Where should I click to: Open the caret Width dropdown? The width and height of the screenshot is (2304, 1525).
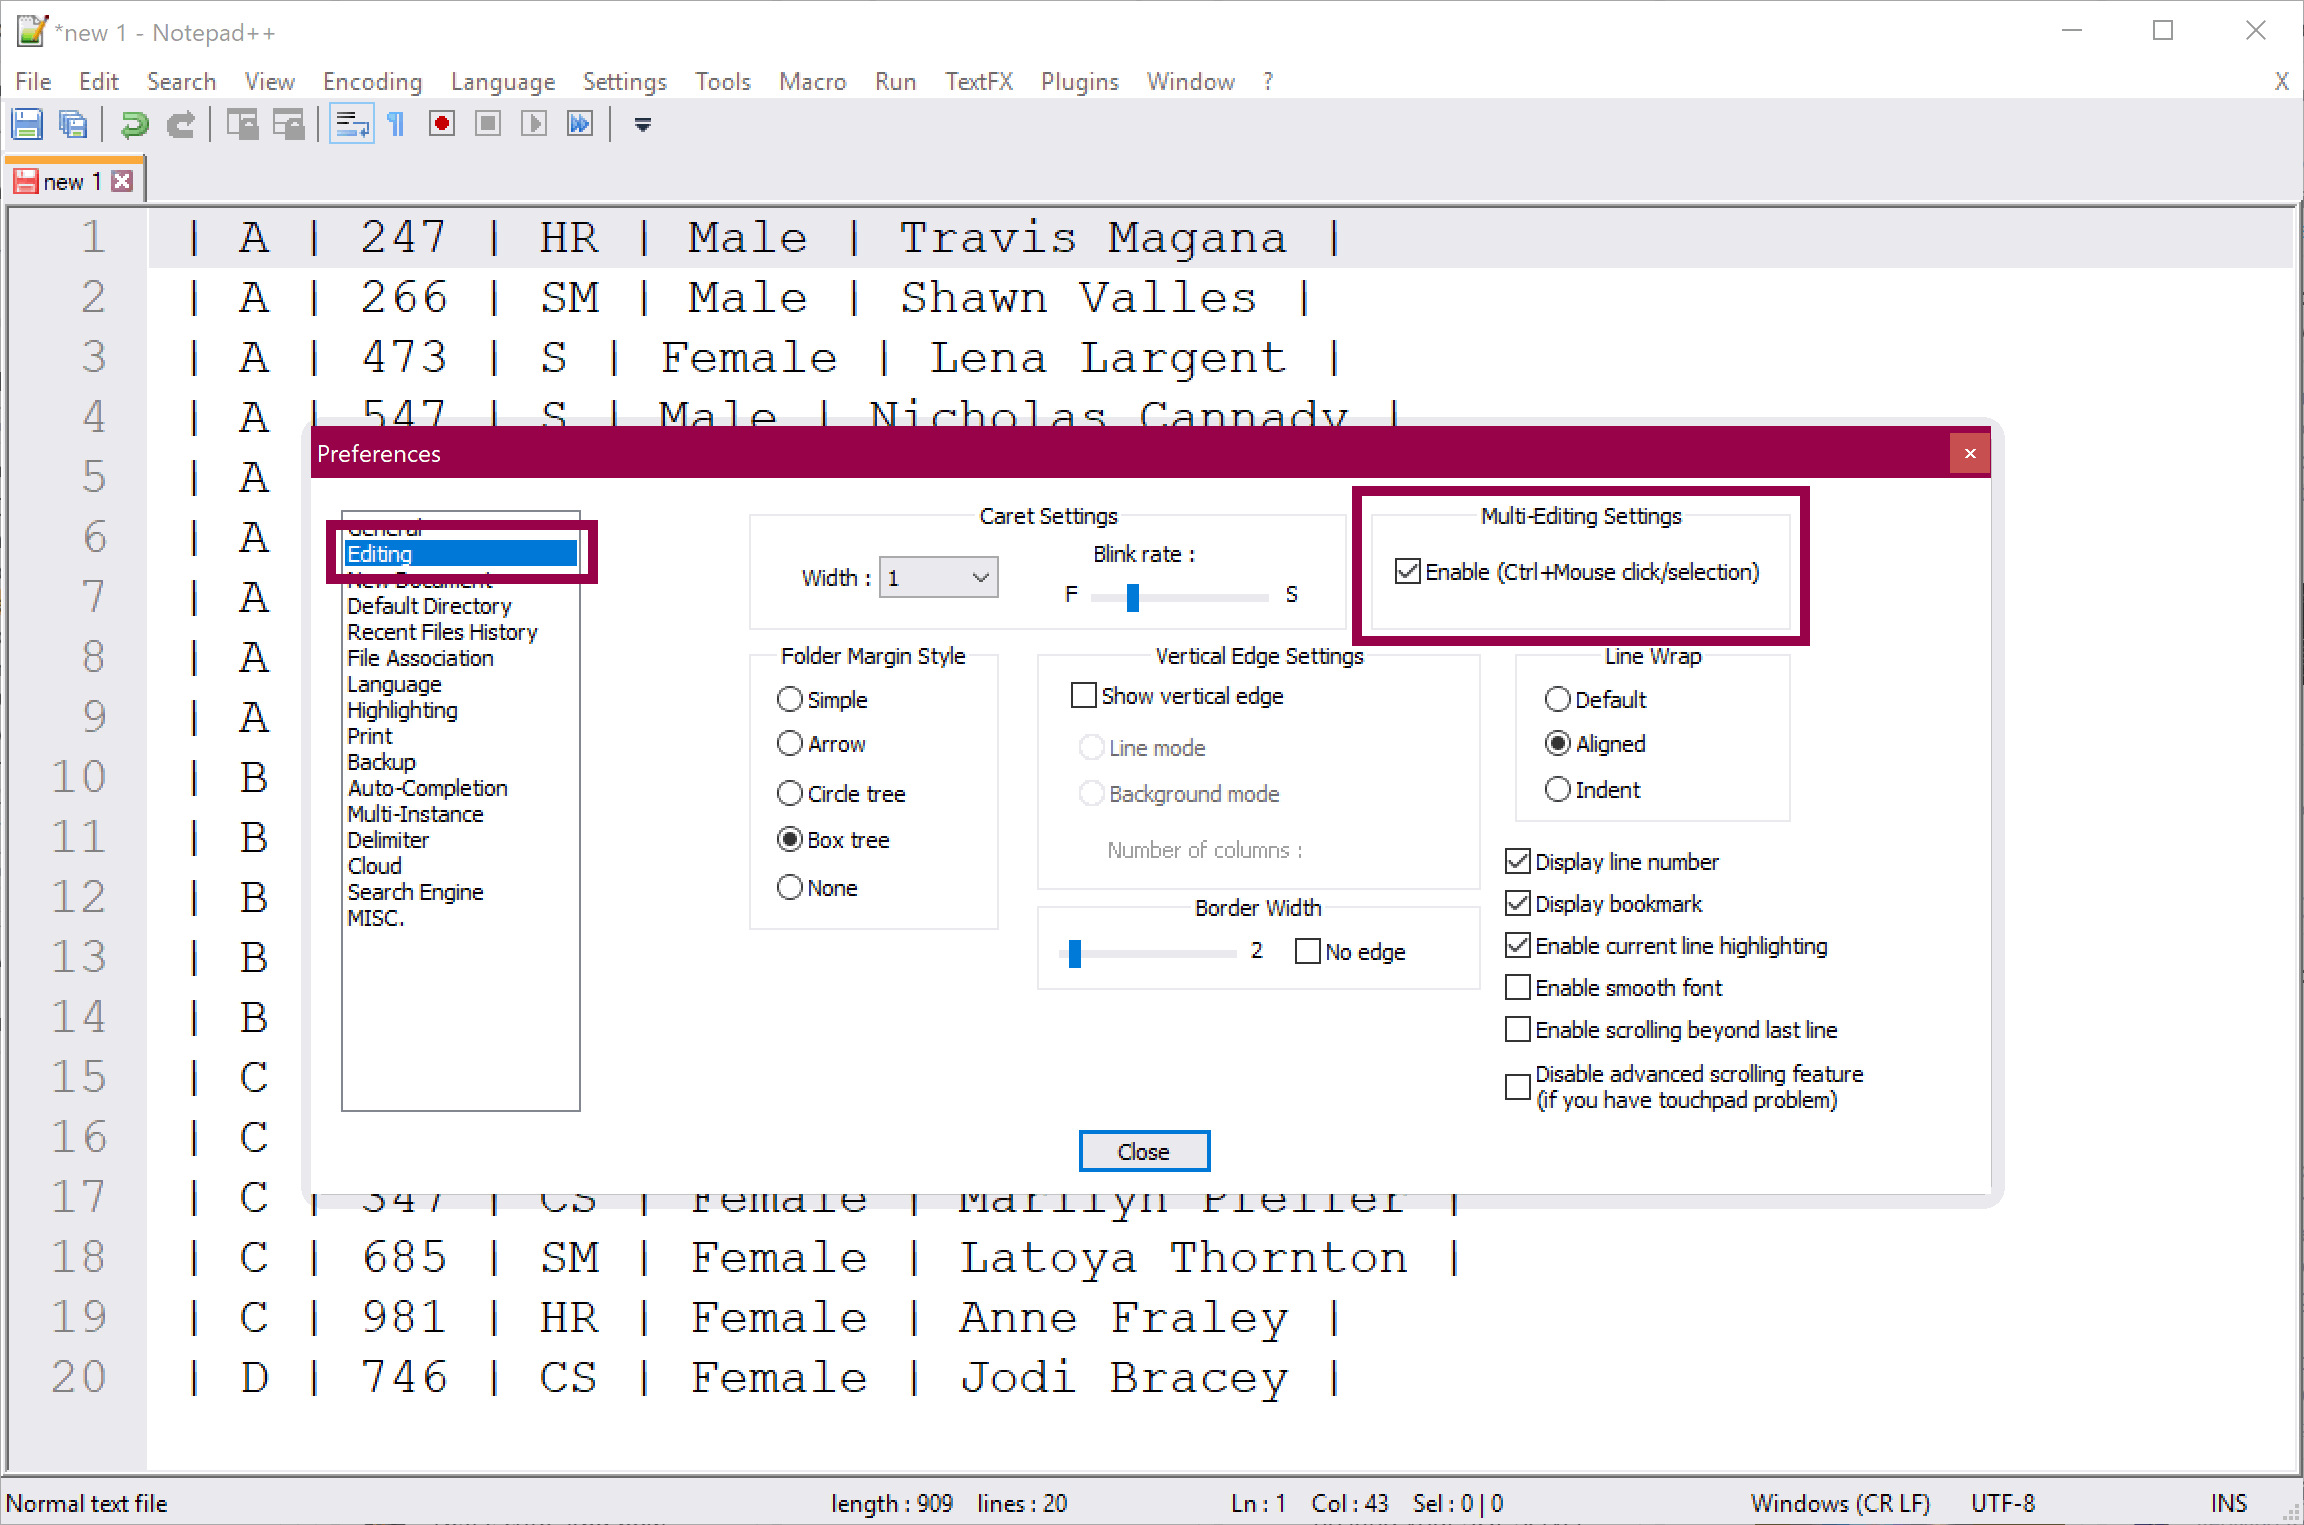[x=938, y=578]
